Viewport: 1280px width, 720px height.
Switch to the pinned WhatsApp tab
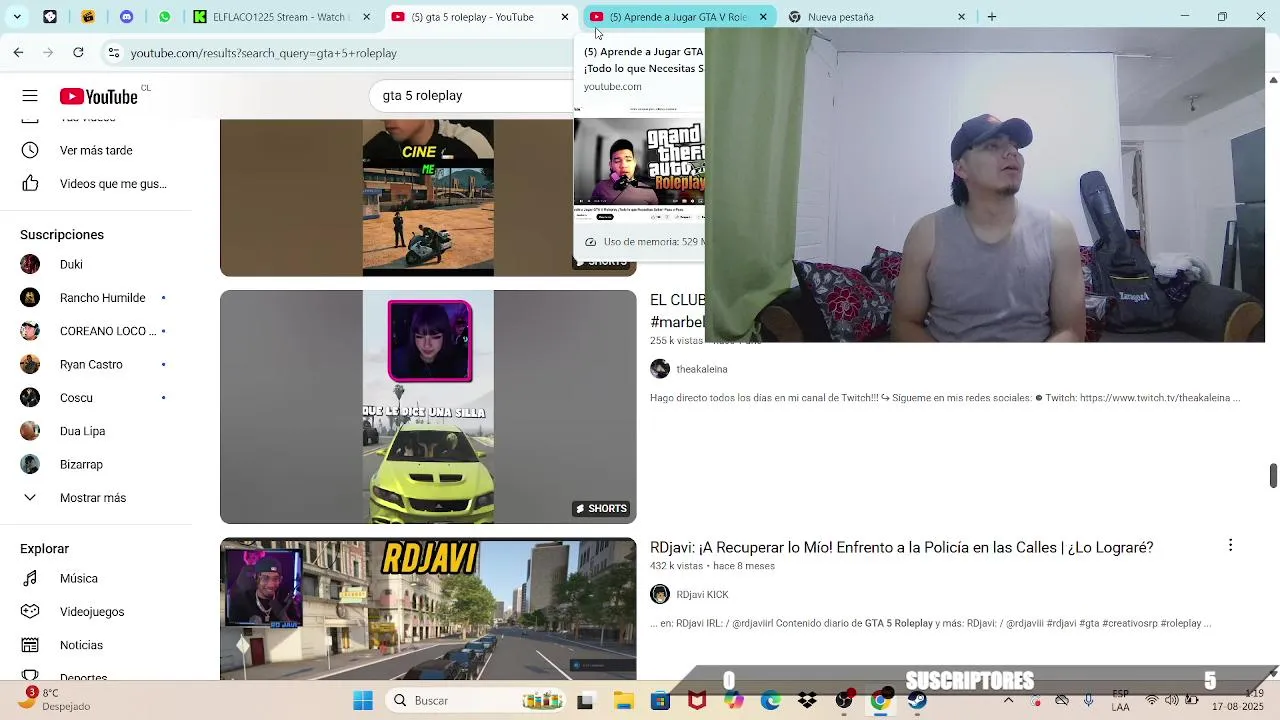[x=164, y=17]
